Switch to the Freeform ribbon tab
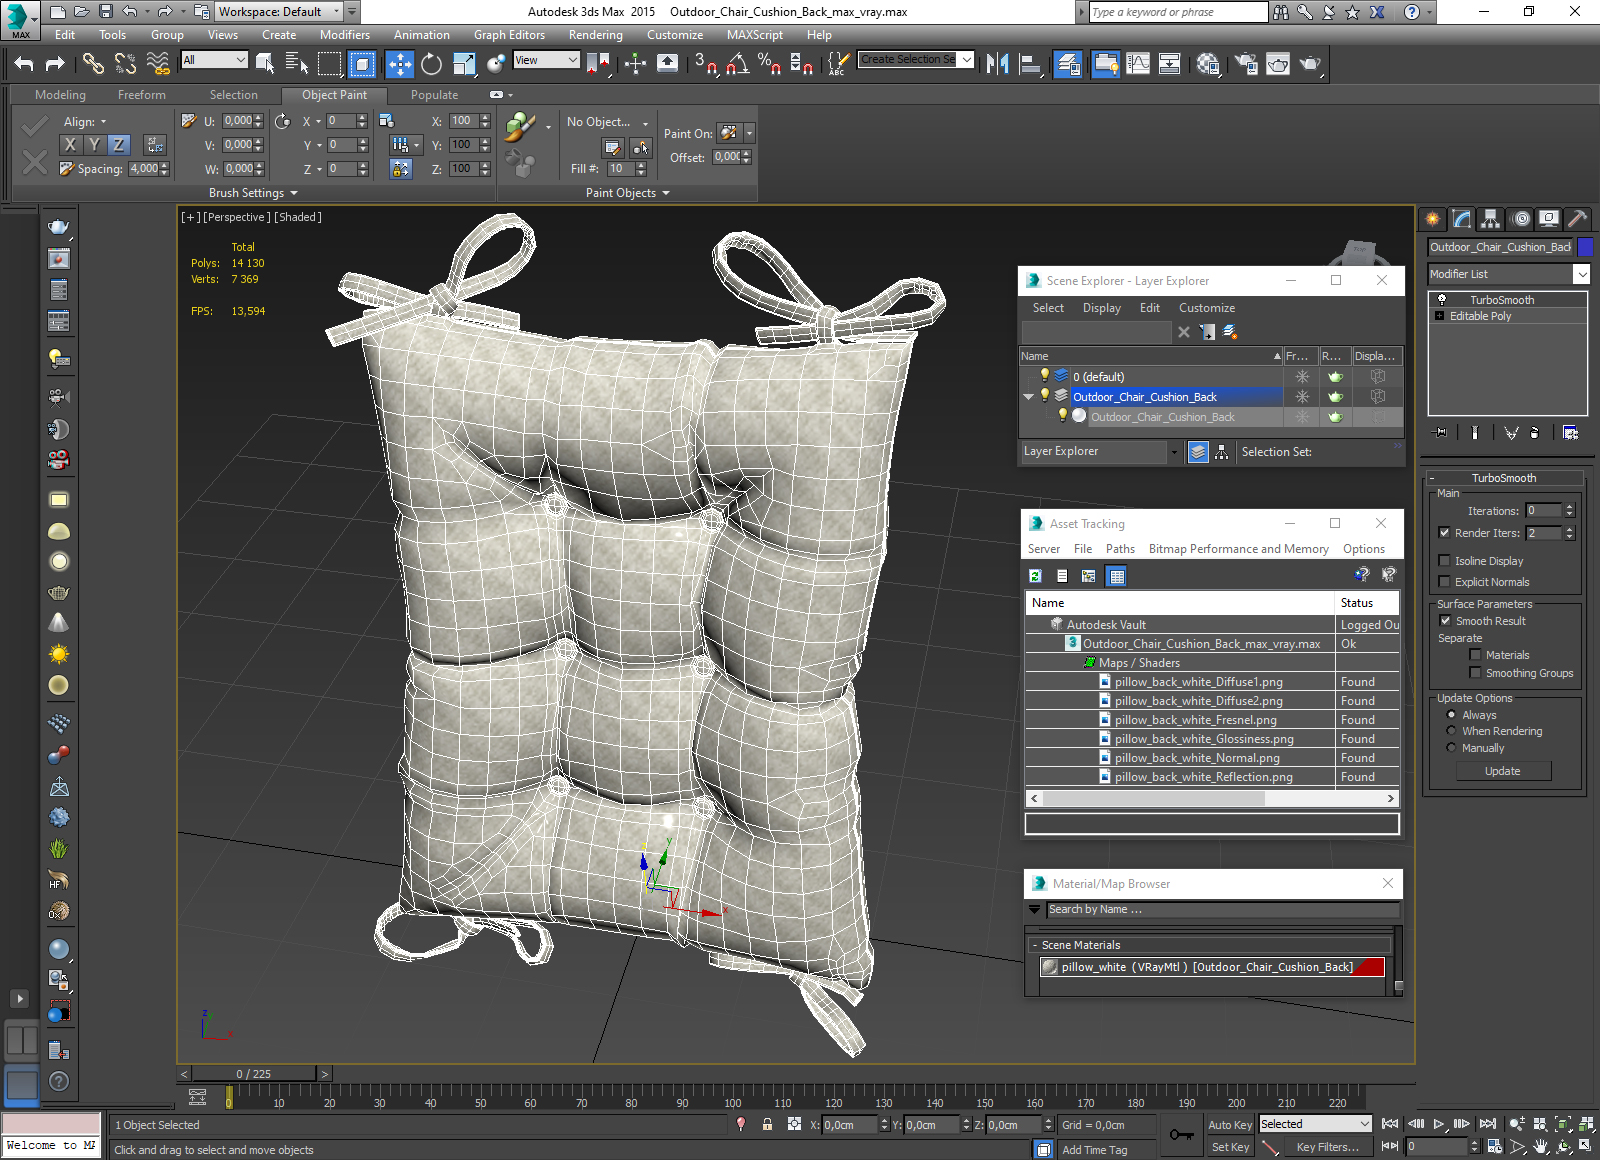 142,95
